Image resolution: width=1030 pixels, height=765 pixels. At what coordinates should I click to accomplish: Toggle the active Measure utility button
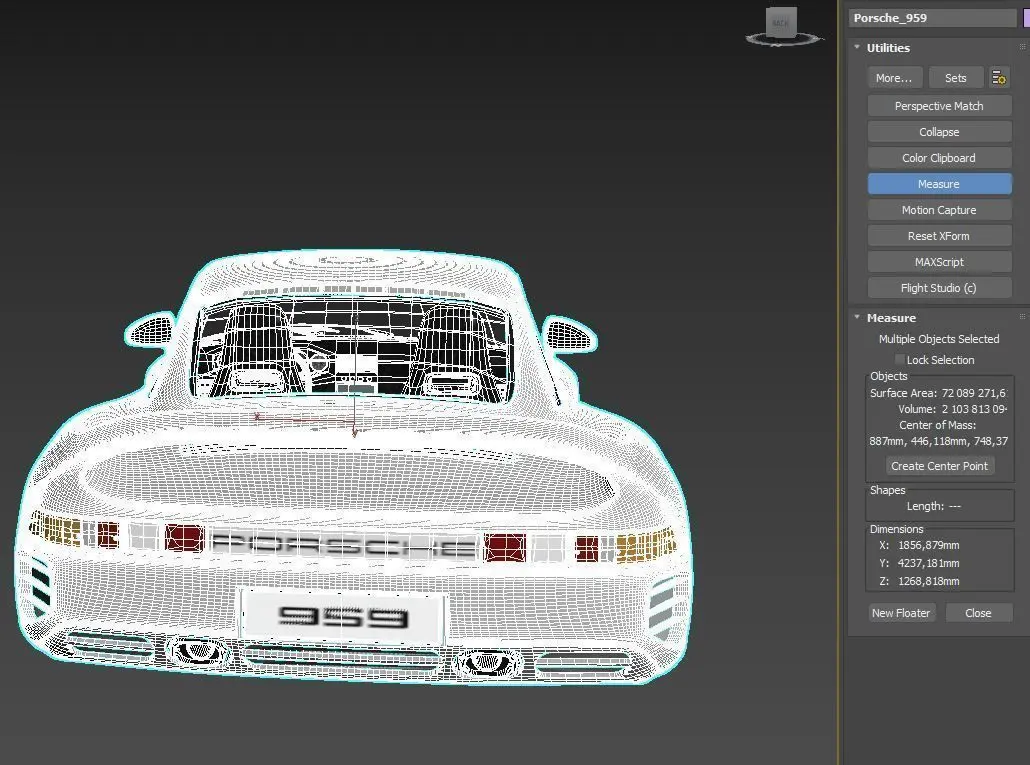coord(939,184)
